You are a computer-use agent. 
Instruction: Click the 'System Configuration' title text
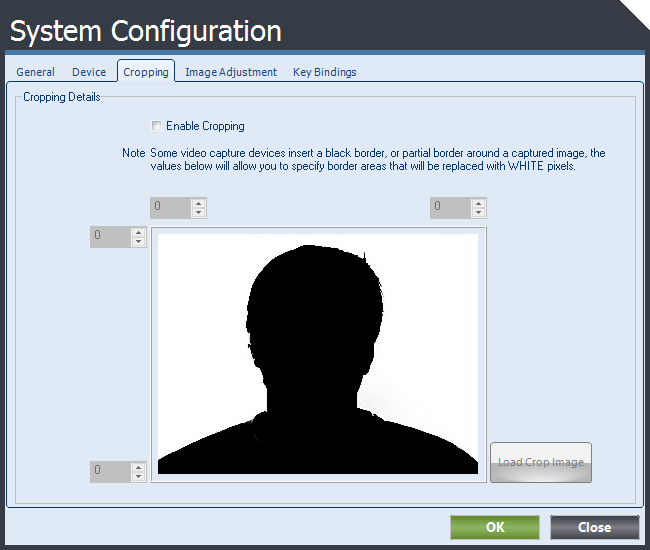(146, 31)
